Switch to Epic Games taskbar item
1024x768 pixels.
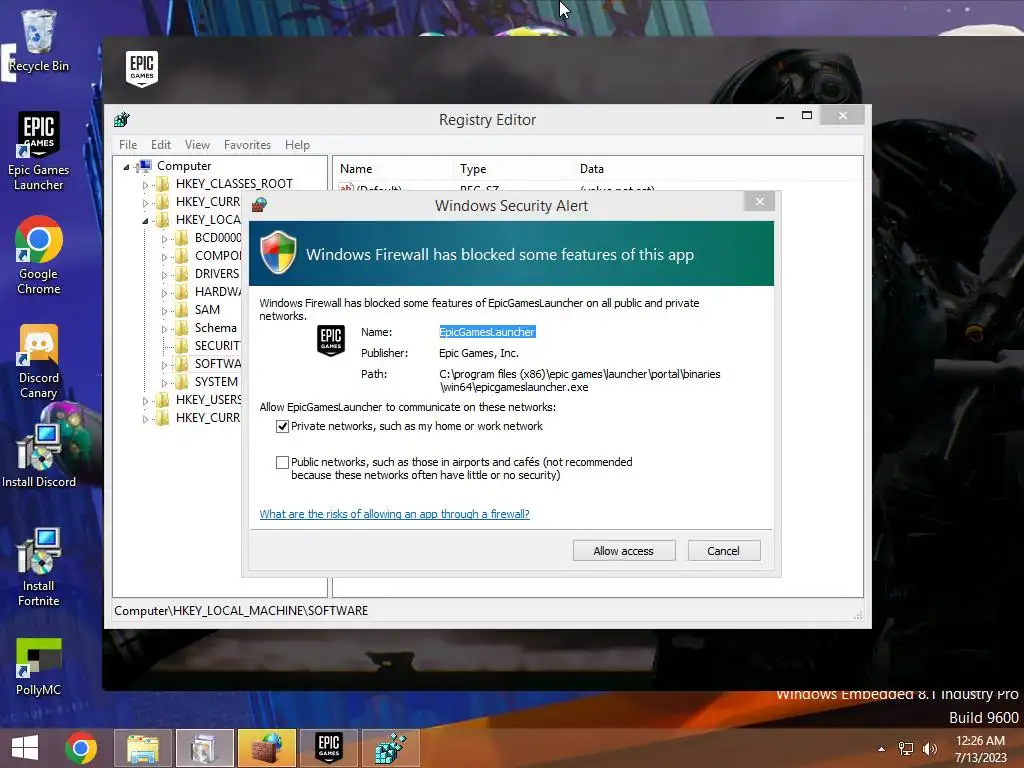click(x=328, y=748)
